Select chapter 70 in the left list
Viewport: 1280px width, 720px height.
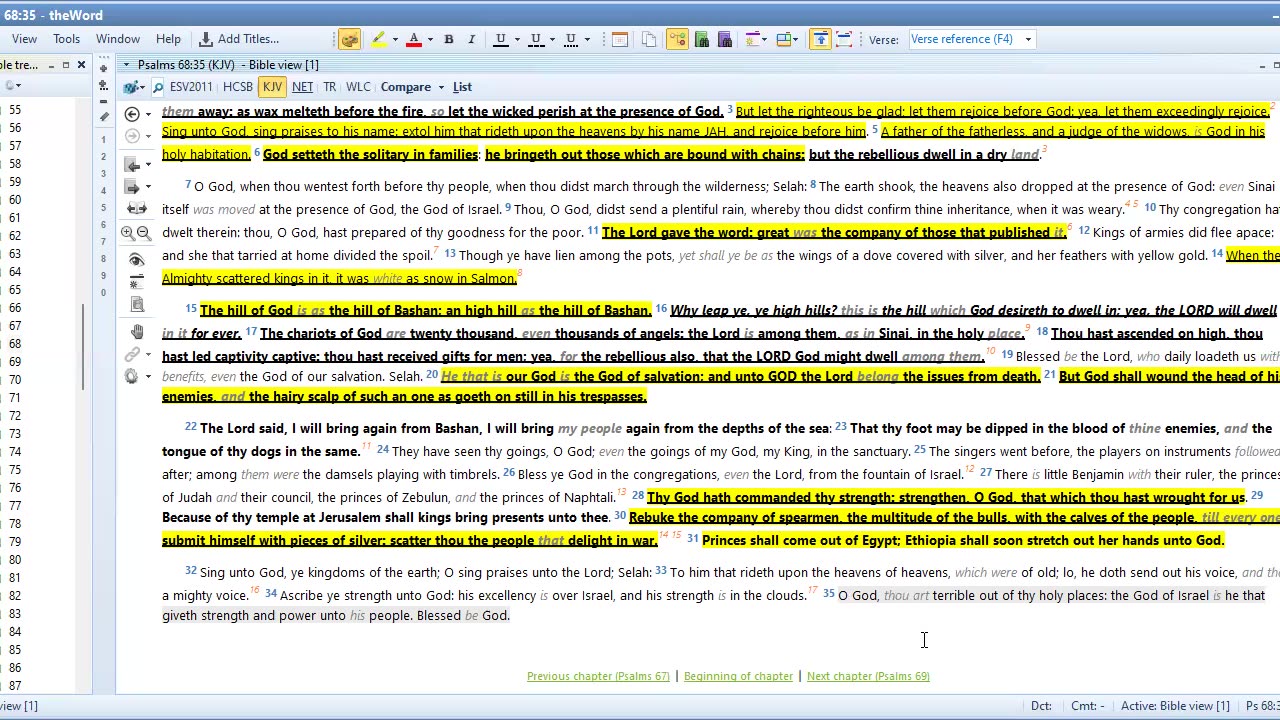15,380
